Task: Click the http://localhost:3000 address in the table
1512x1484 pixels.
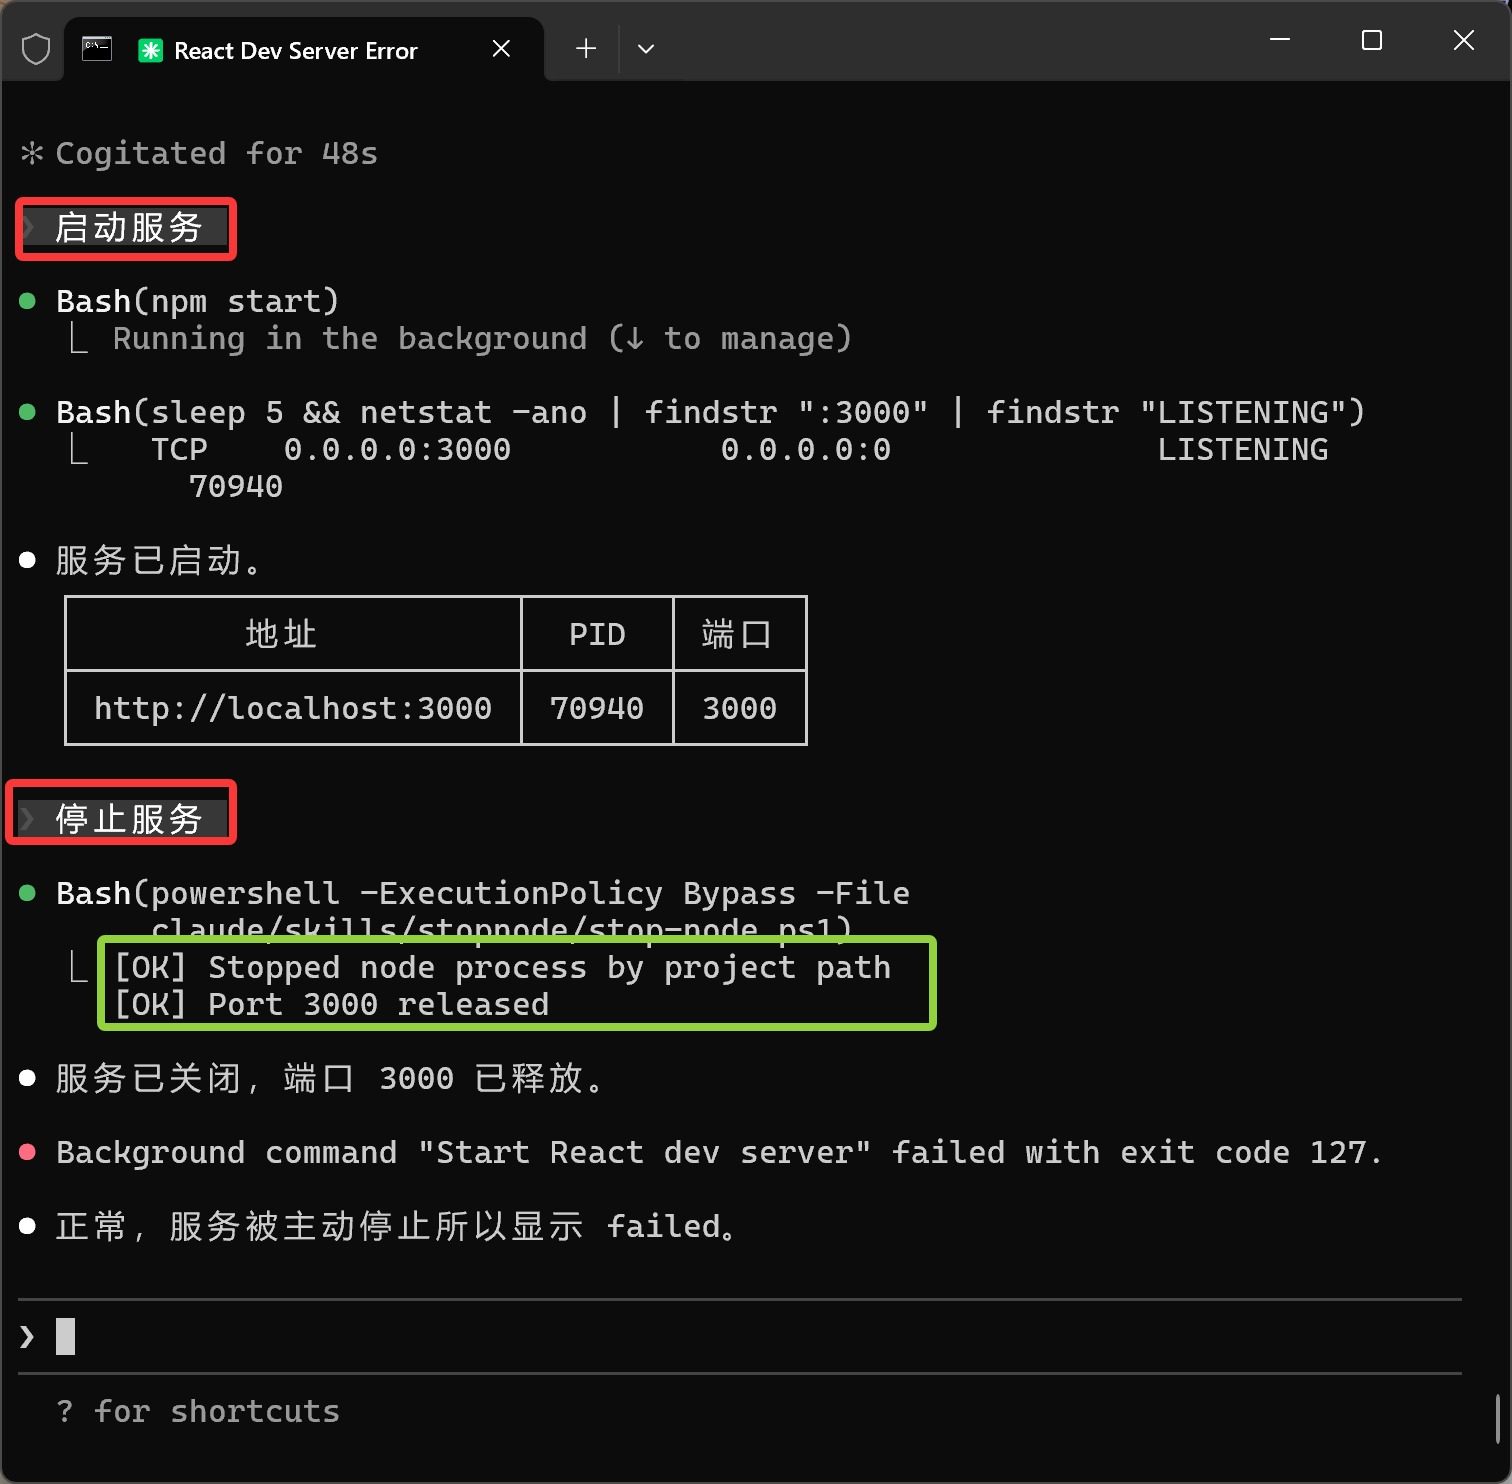Action: 292,708
